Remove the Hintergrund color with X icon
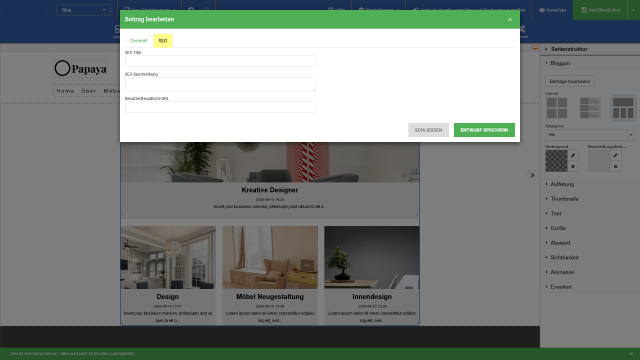The height and width of the screenshot is (360, 640). [573, 167]
